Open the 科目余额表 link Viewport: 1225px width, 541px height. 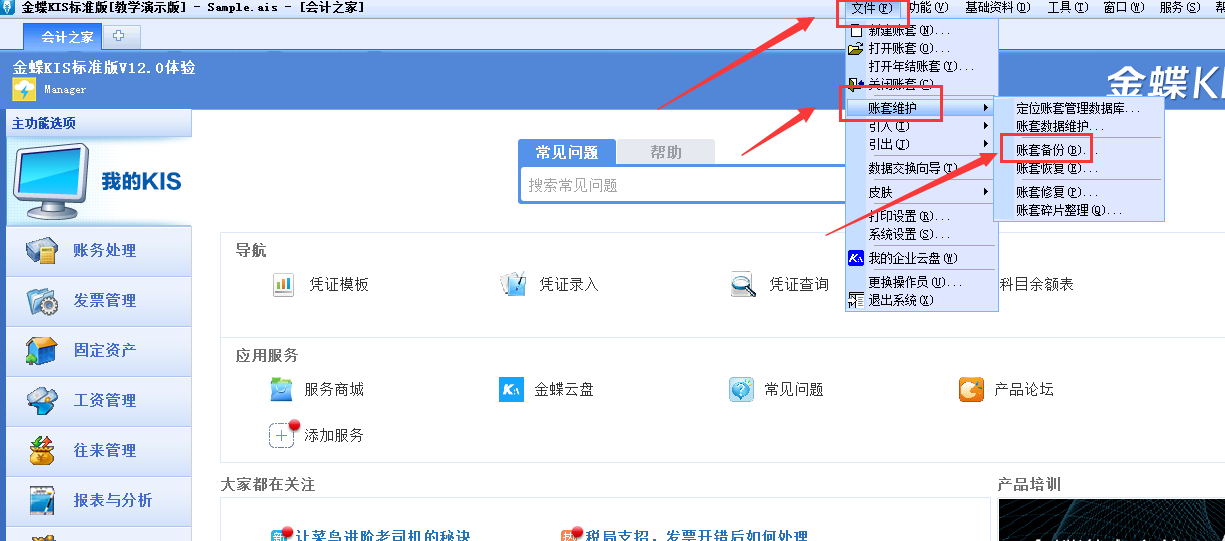pos(1036,285)
